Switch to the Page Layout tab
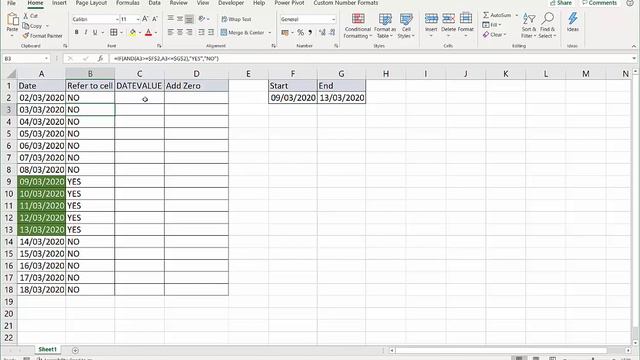 [x=91, y=3]
